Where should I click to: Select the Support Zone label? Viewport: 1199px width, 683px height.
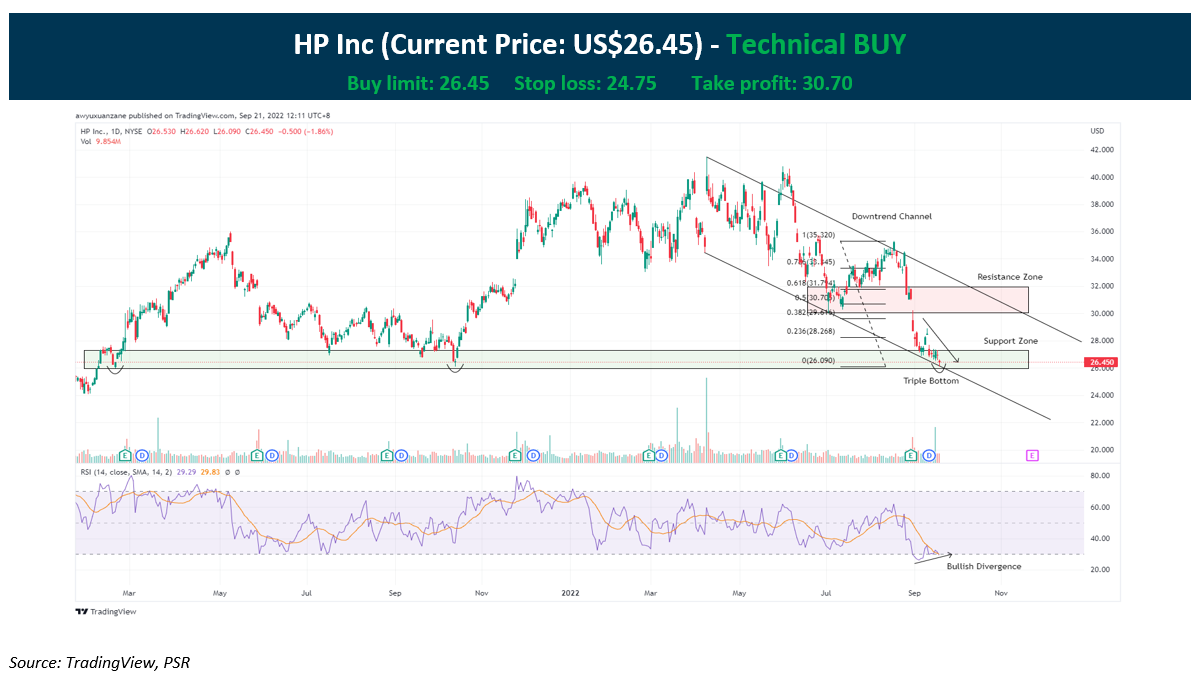[x=1010, y=341]
